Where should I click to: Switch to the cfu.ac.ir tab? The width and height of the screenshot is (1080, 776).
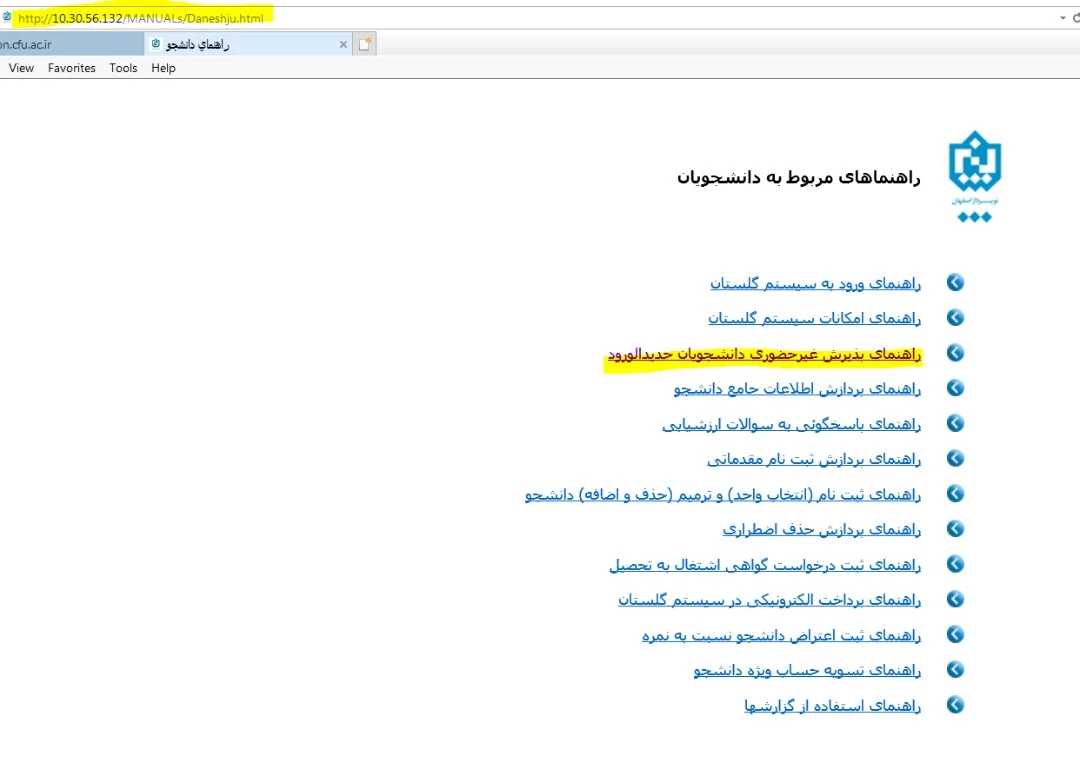pos(60,44)
